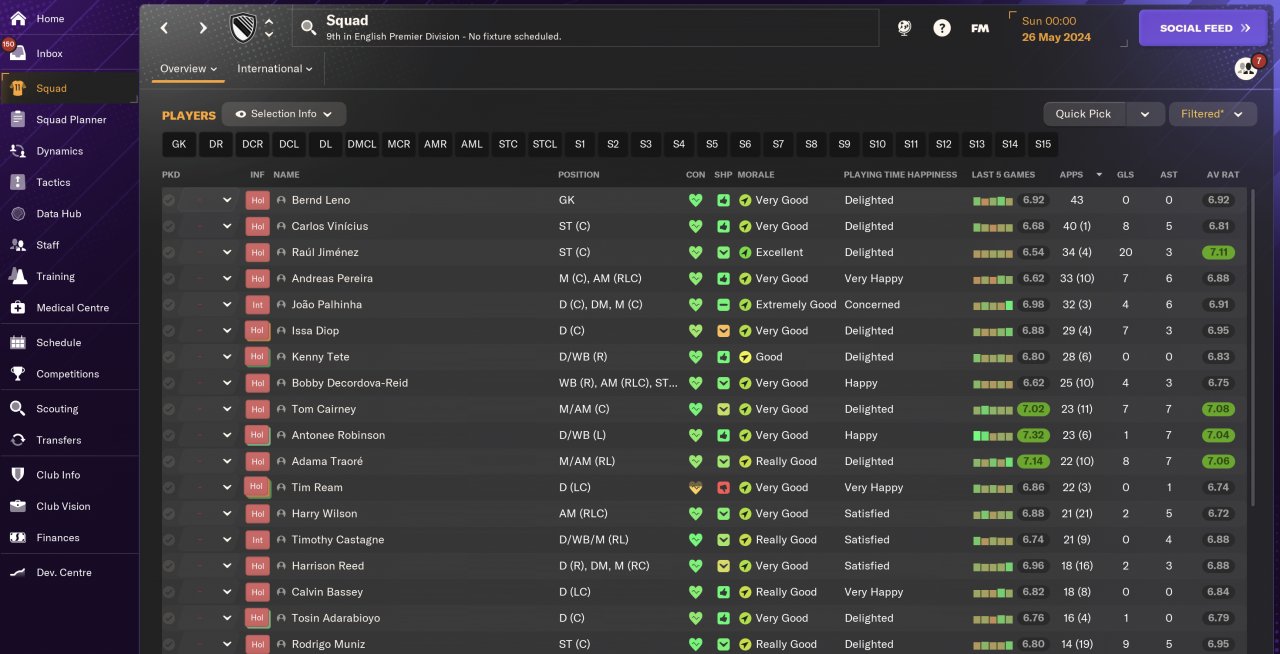The image size is (1280, 654).
Task: Toggle pick checkbox for Raúl Jiménez
Action: [x=169, y=252]
